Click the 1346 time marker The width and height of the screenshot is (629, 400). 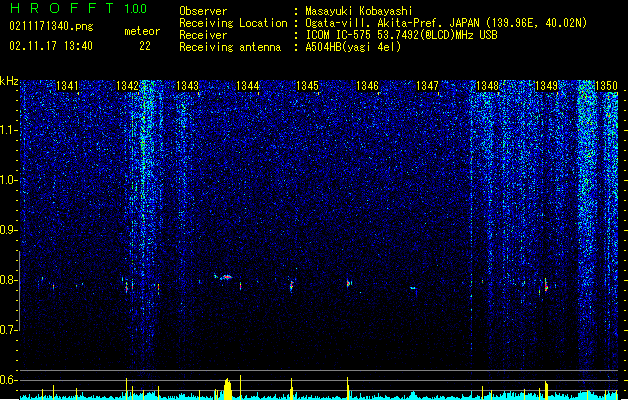pos(367,86)
